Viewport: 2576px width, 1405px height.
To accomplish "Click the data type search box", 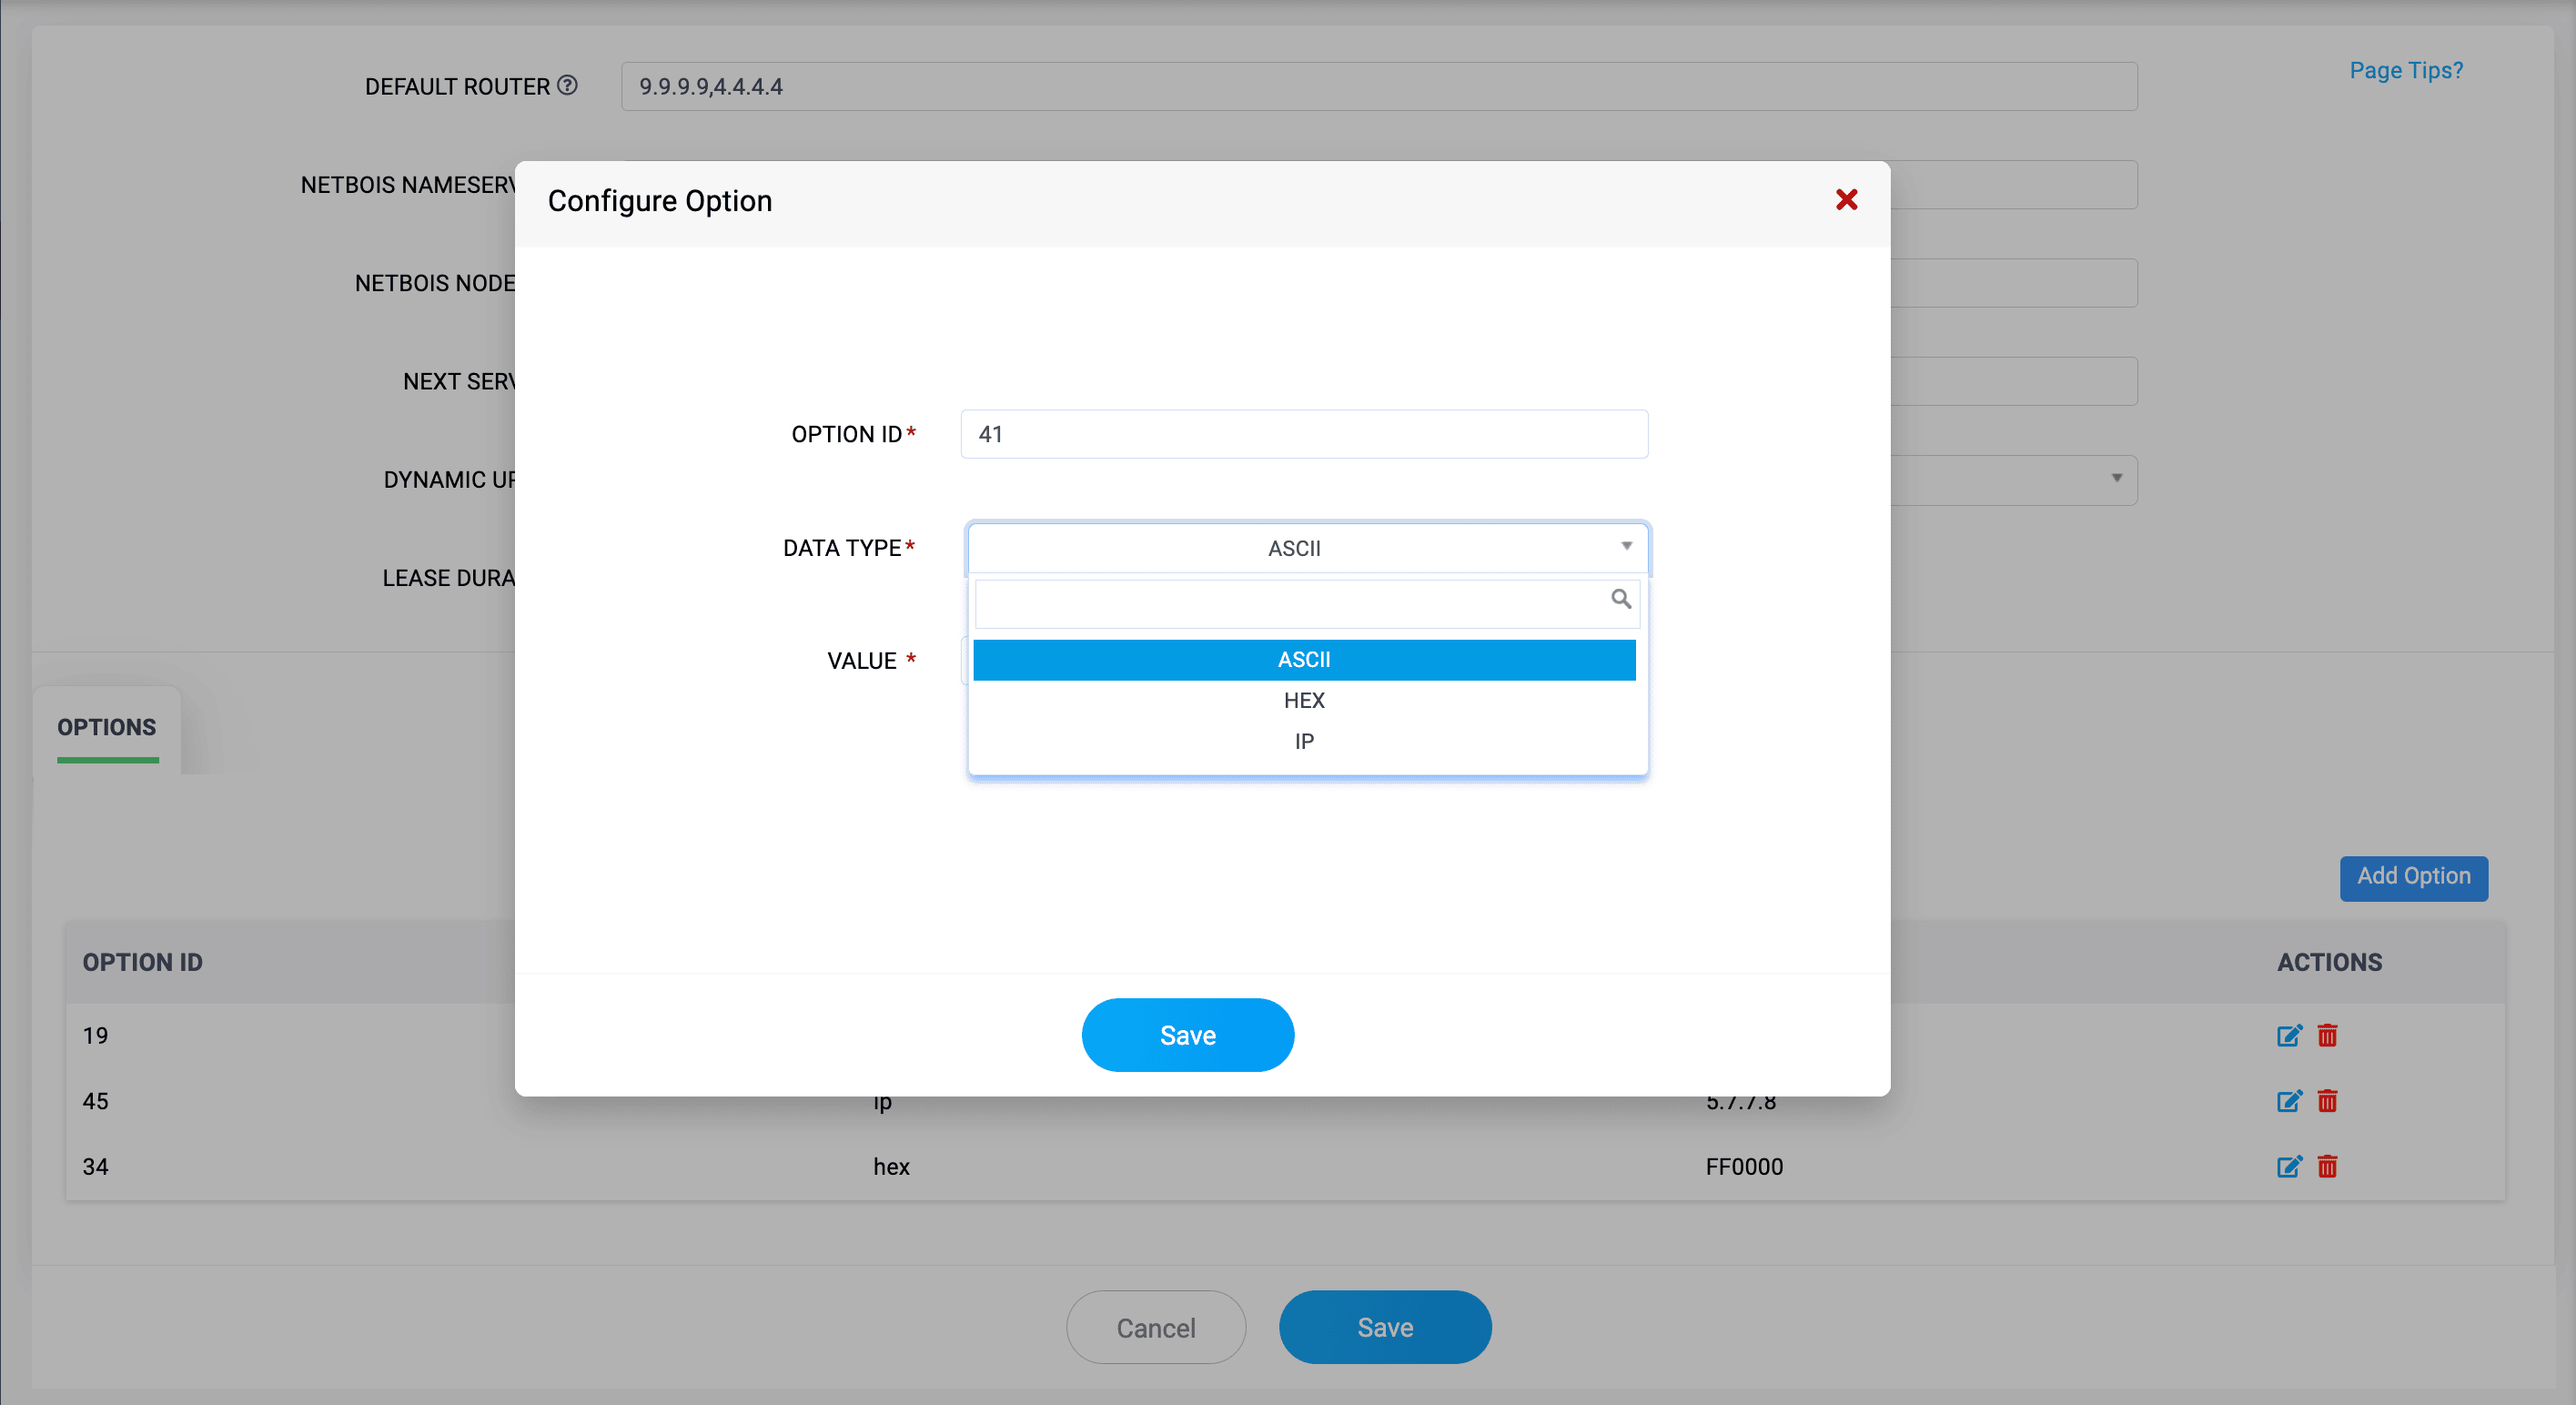I will click(x=1290, y=603).
